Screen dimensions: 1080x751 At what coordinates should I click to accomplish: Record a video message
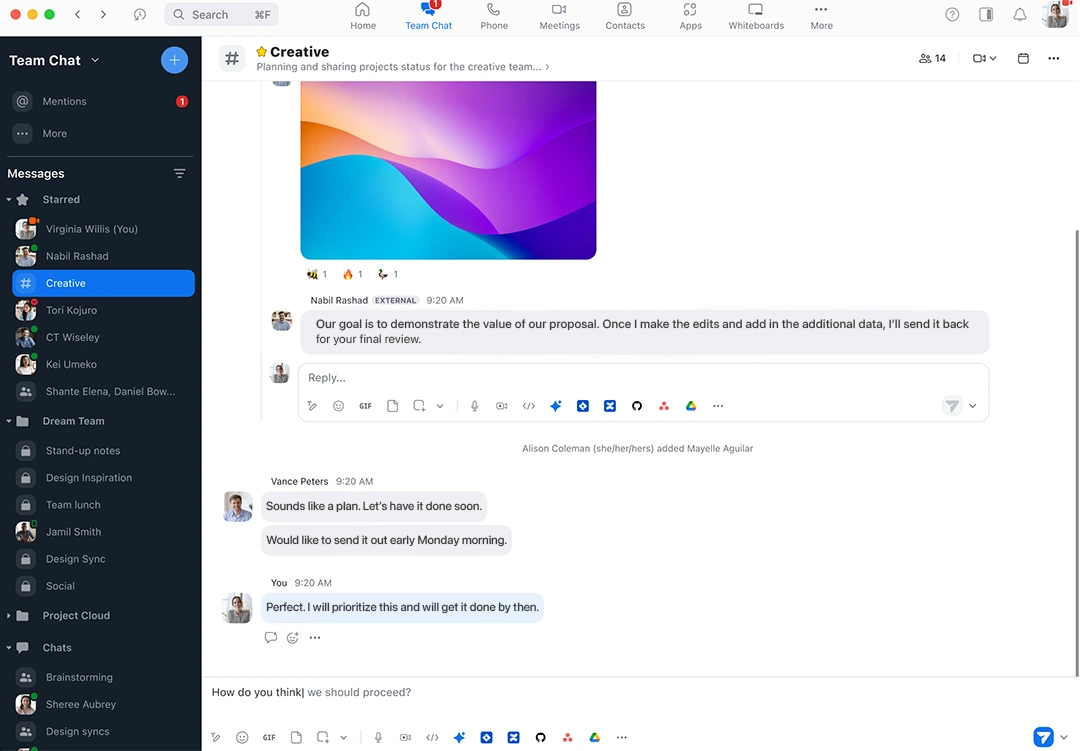(x=405, y=737)
